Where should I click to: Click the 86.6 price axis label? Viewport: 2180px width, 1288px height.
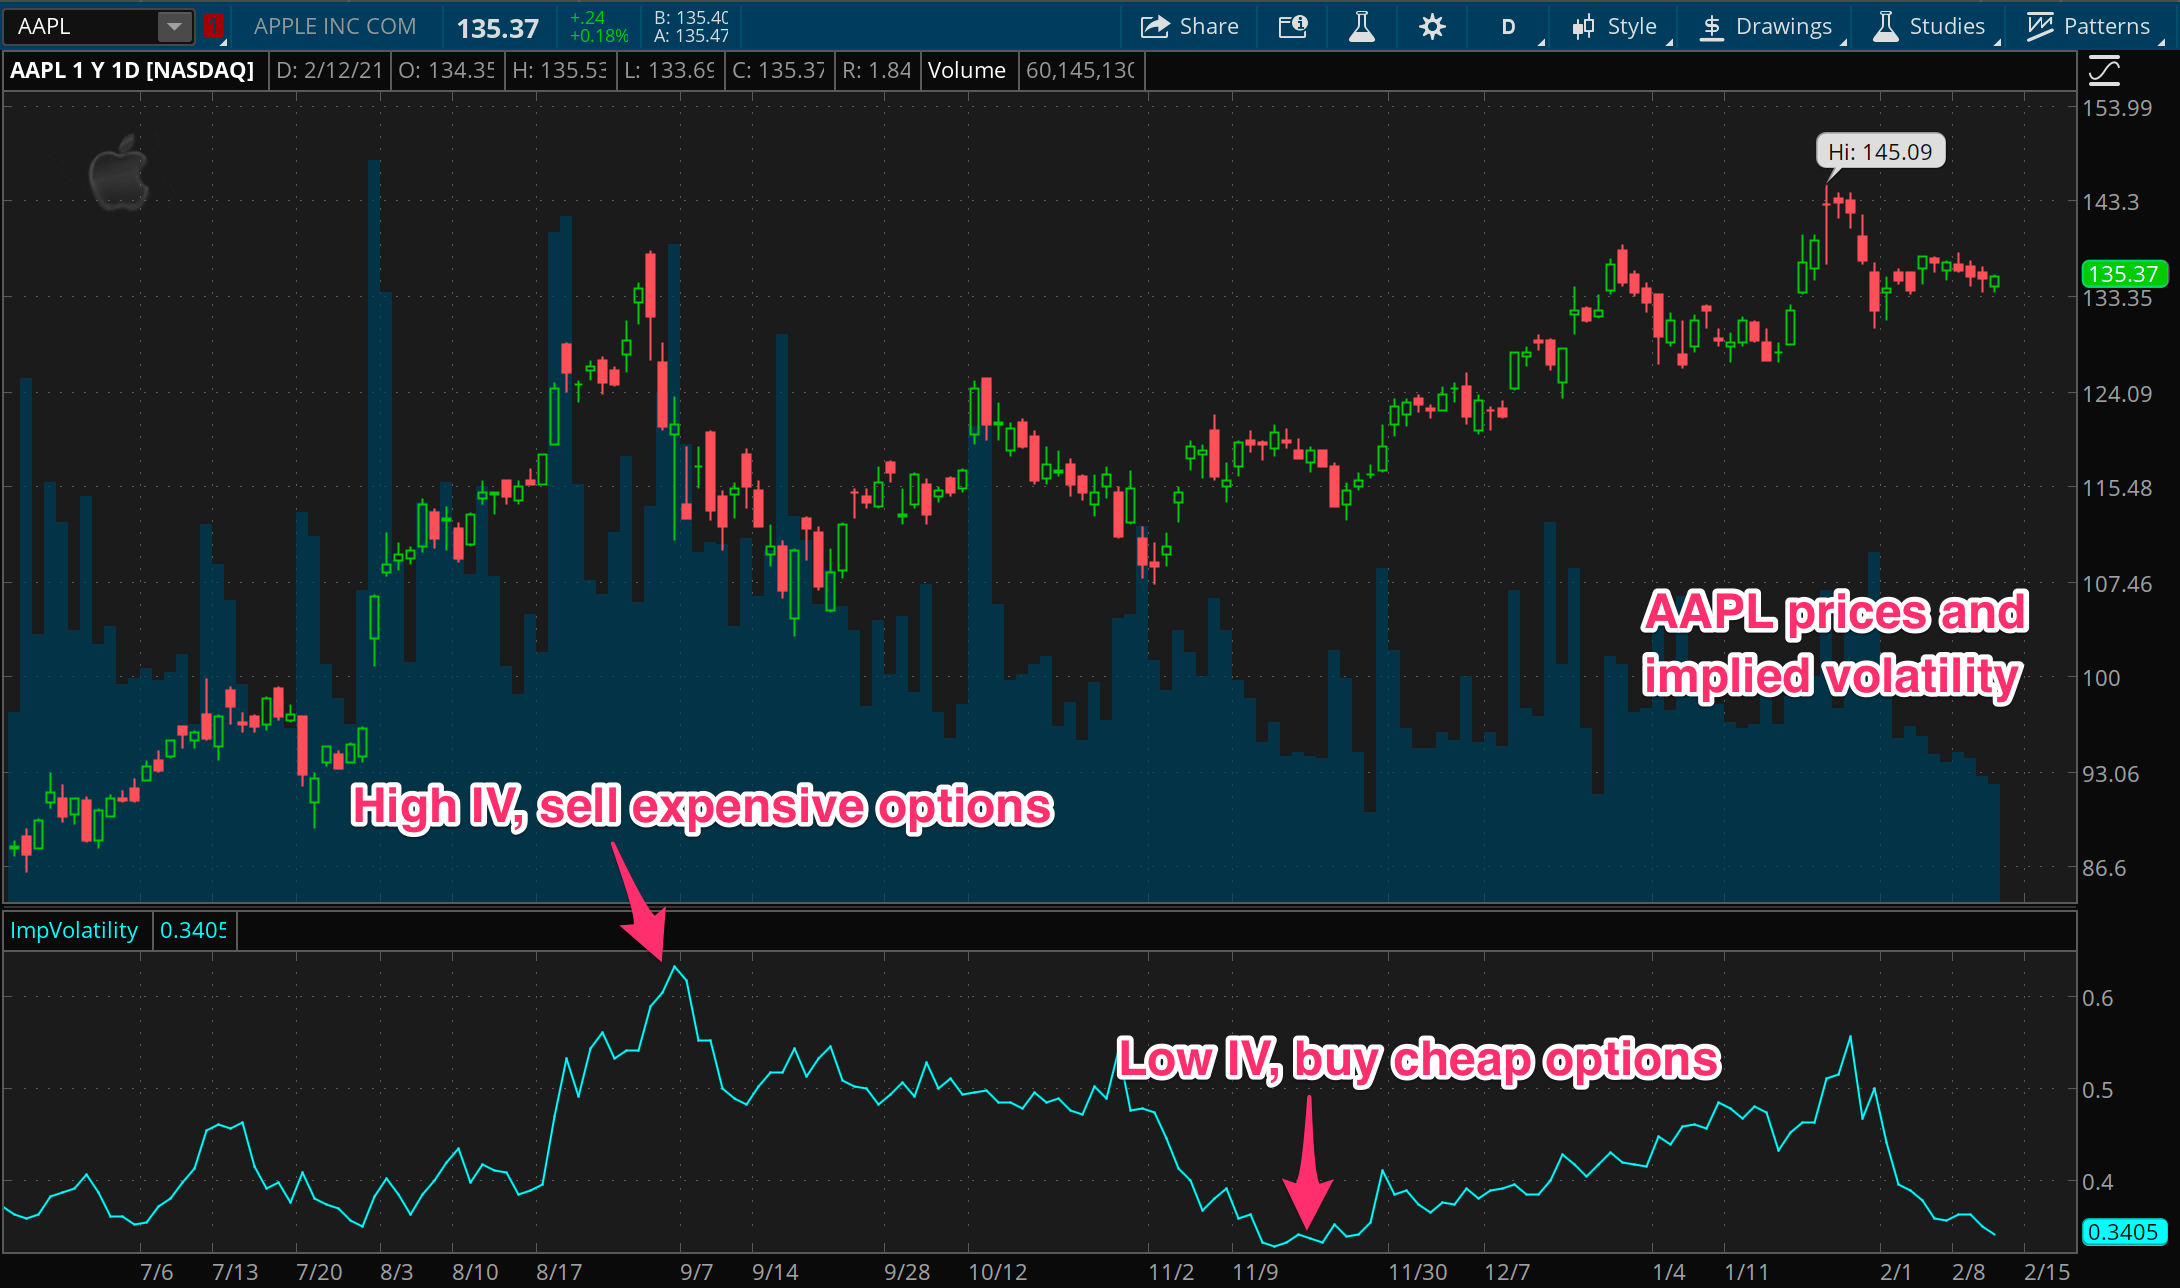2104,867
